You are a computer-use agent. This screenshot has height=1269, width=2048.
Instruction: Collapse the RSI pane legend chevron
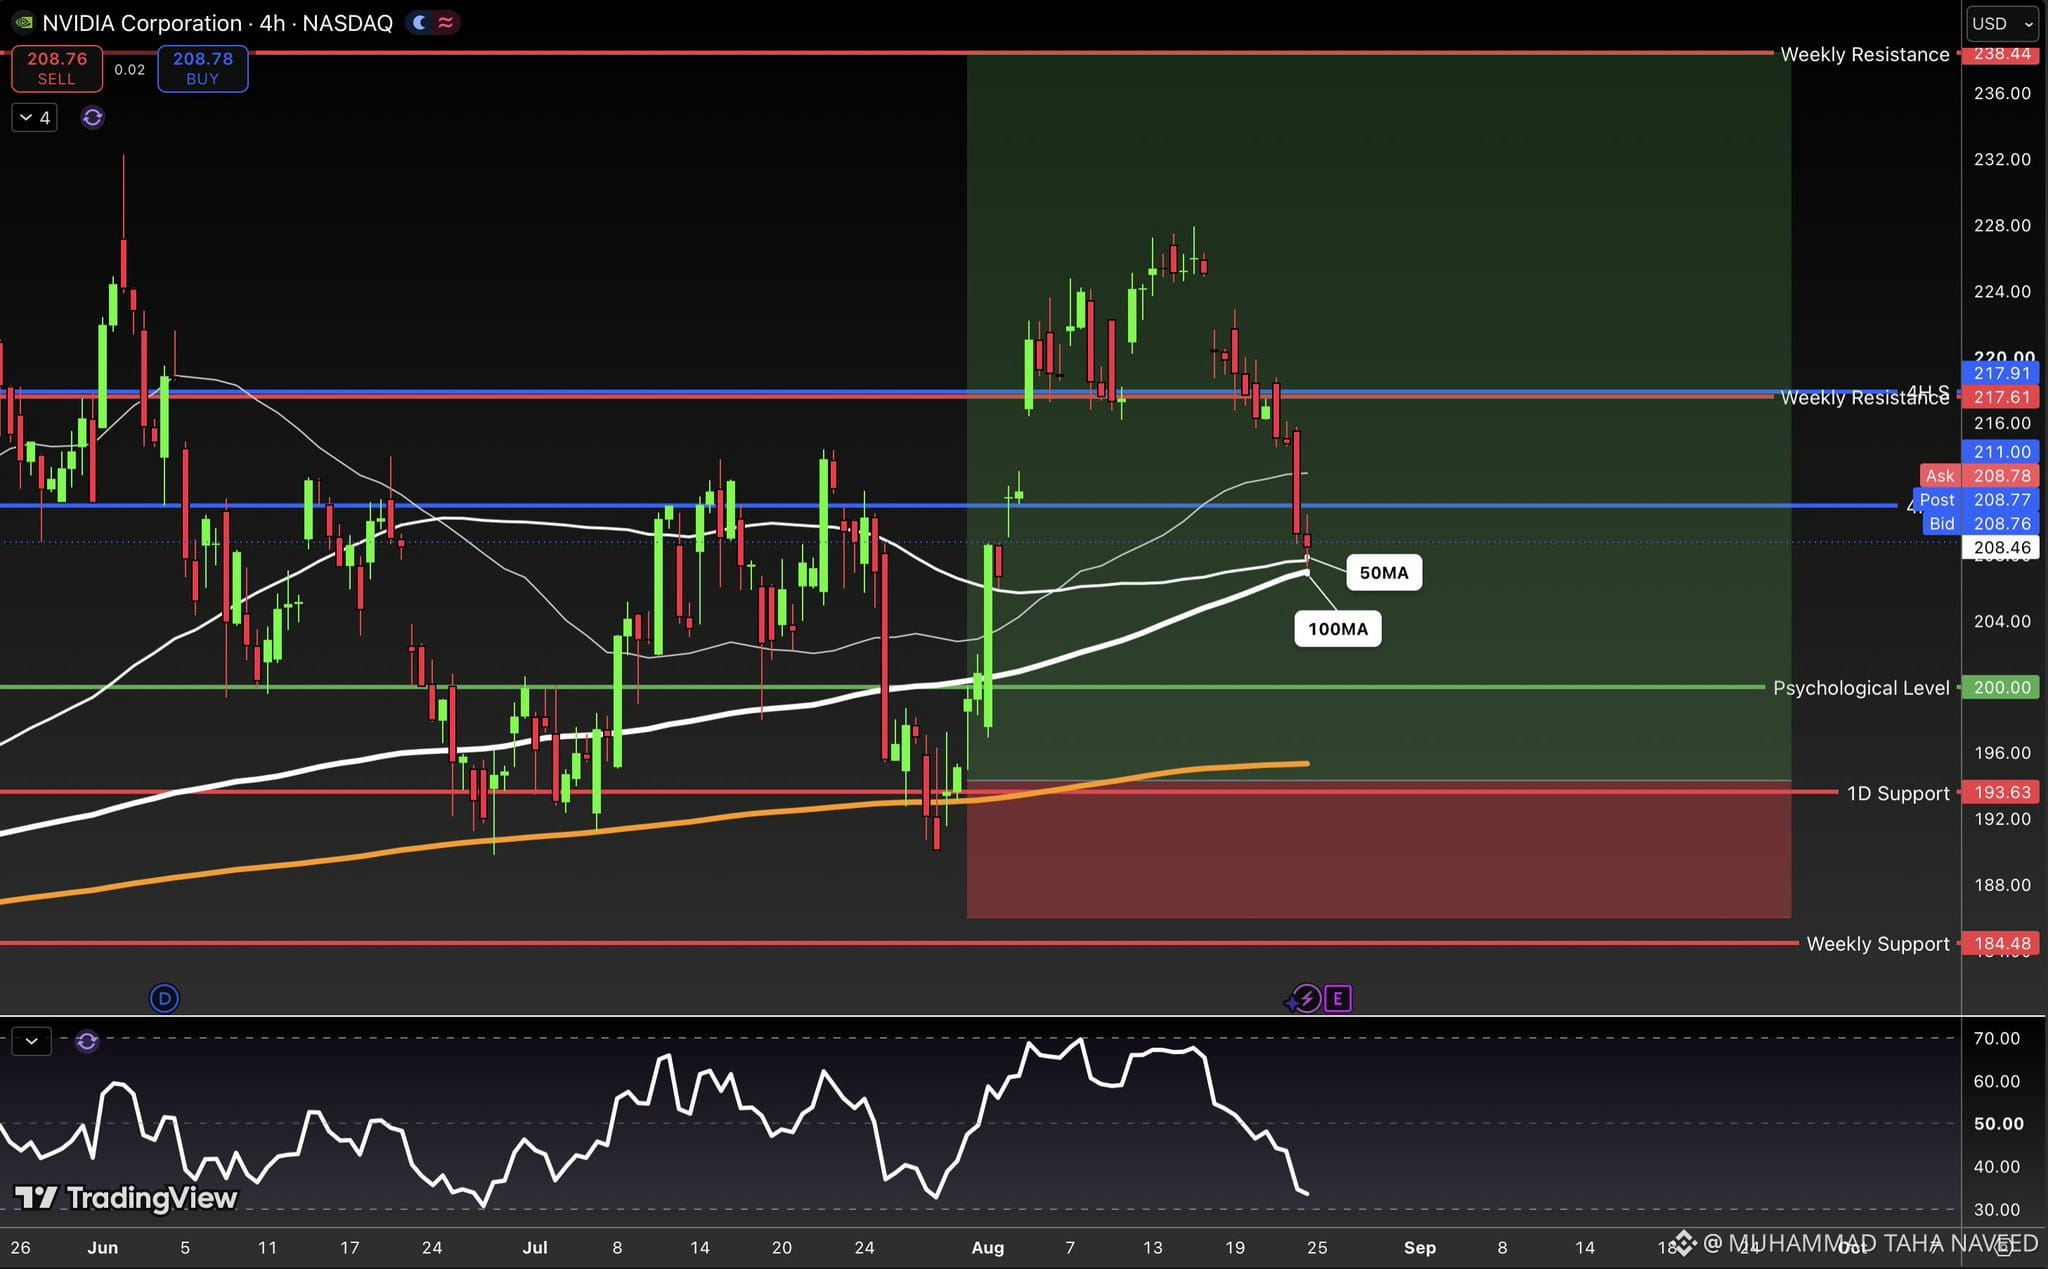(32, 1042)
